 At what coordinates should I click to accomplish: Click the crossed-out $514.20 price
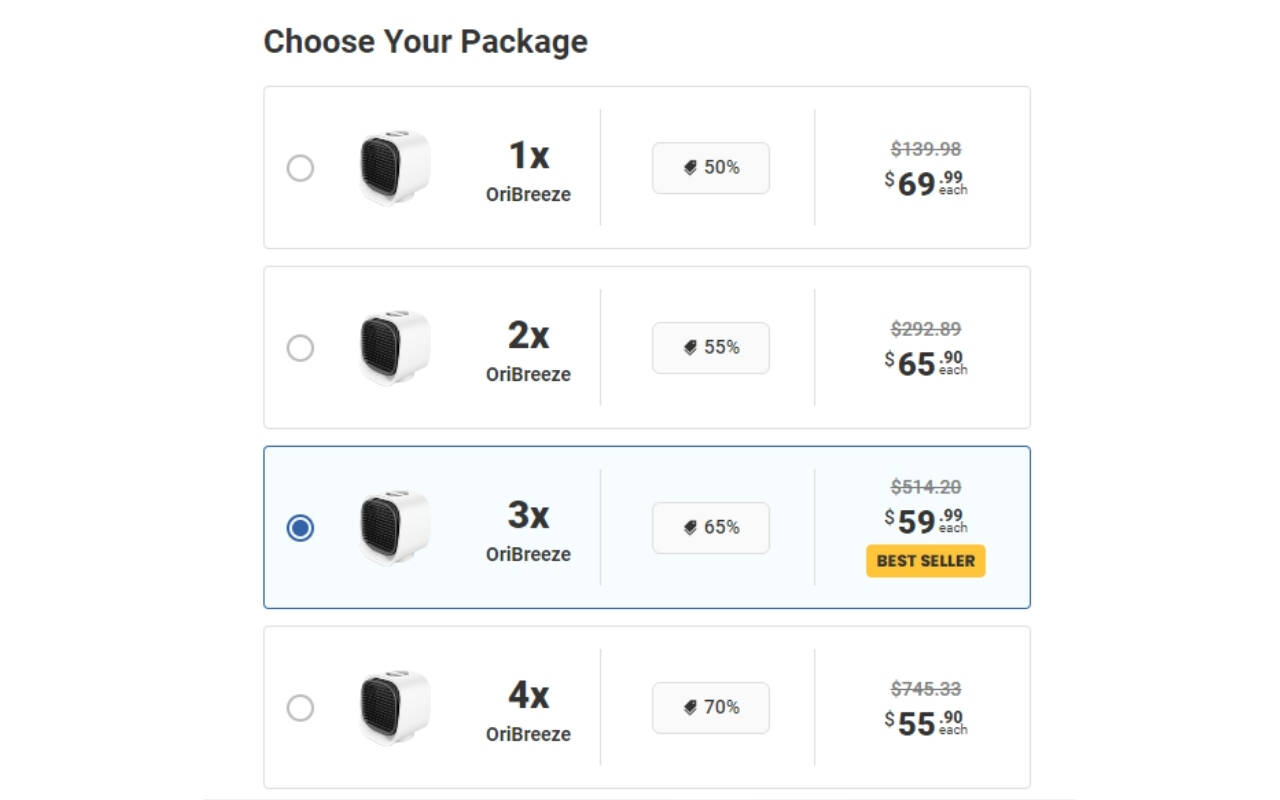[925, 487]
